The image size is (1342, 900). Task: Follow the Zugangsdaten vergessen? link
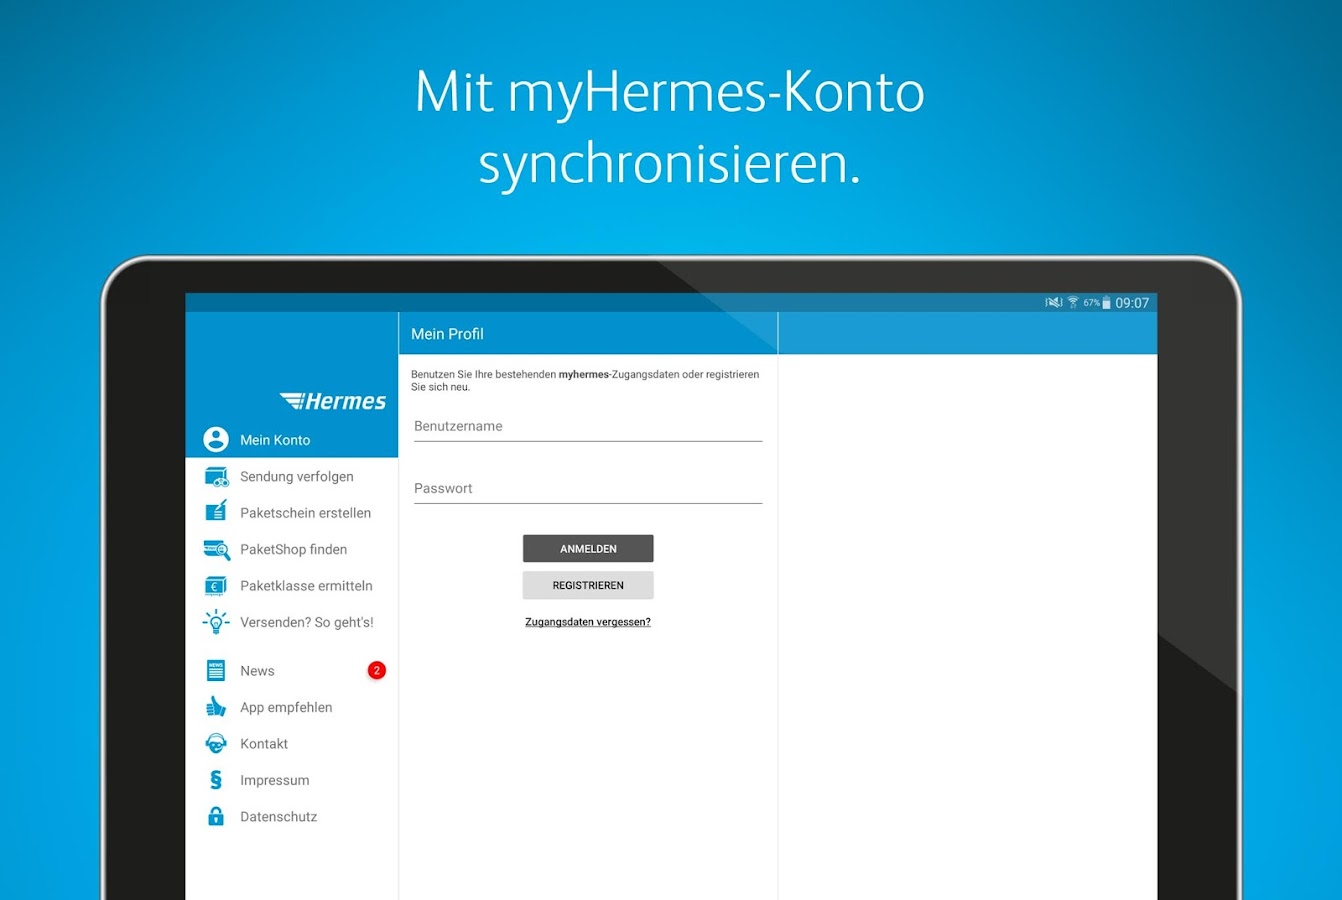588,622
